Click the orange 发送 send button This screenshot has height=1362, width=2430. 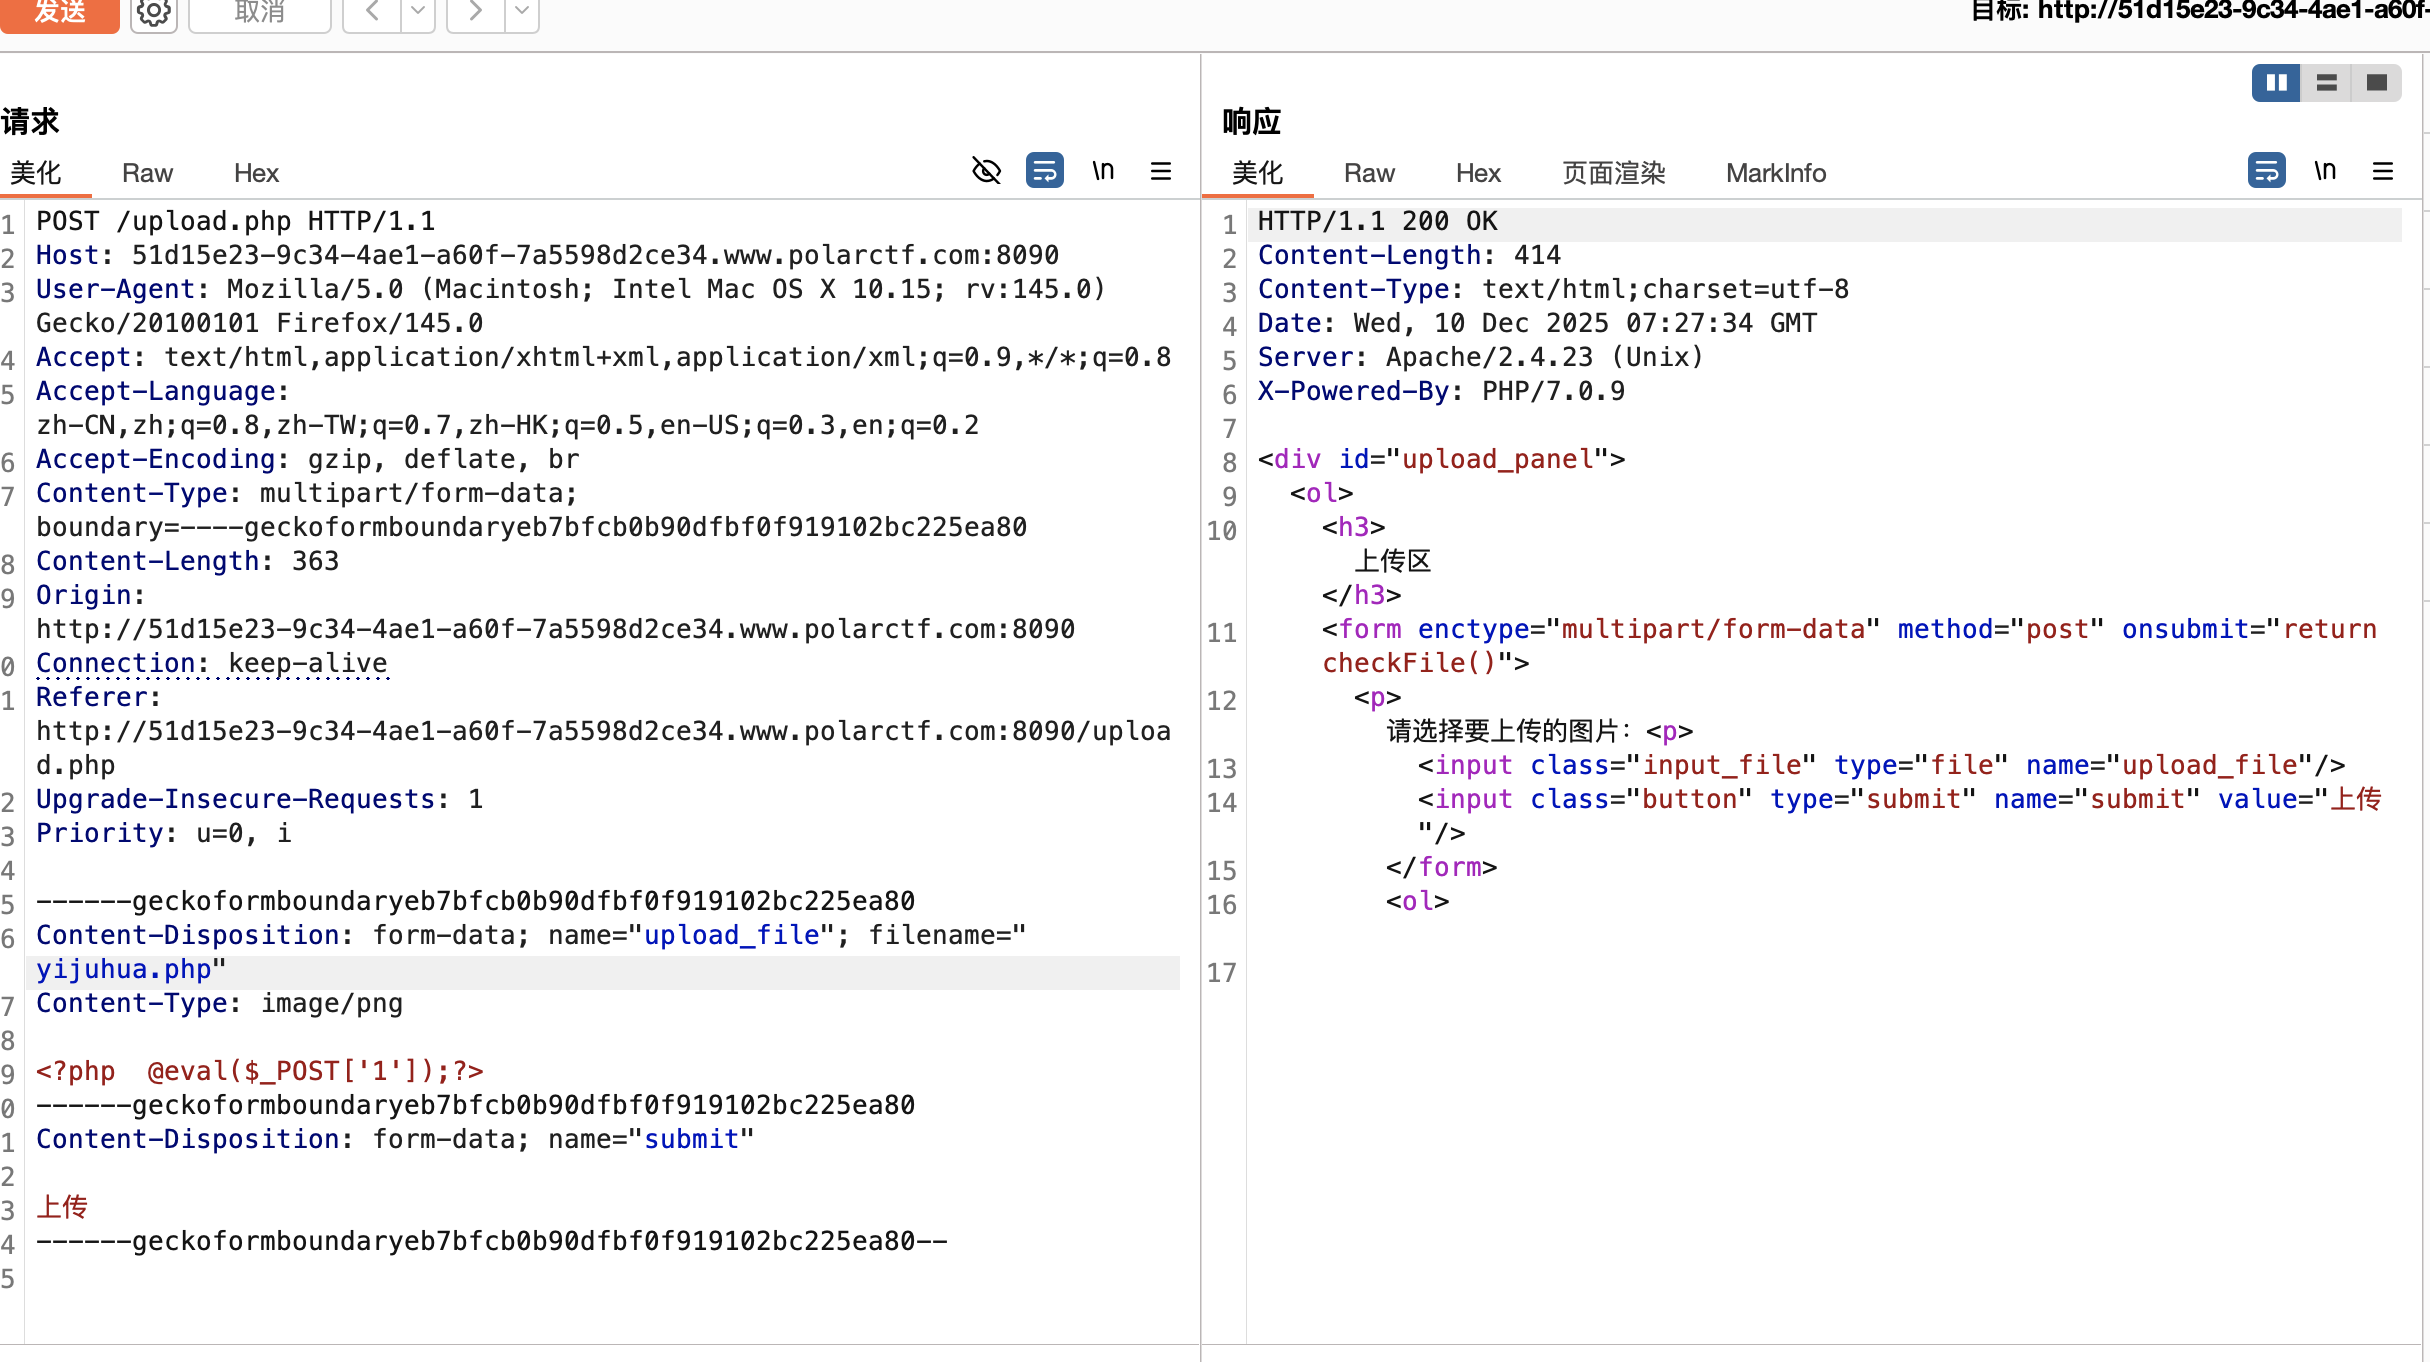click(60, 13)
